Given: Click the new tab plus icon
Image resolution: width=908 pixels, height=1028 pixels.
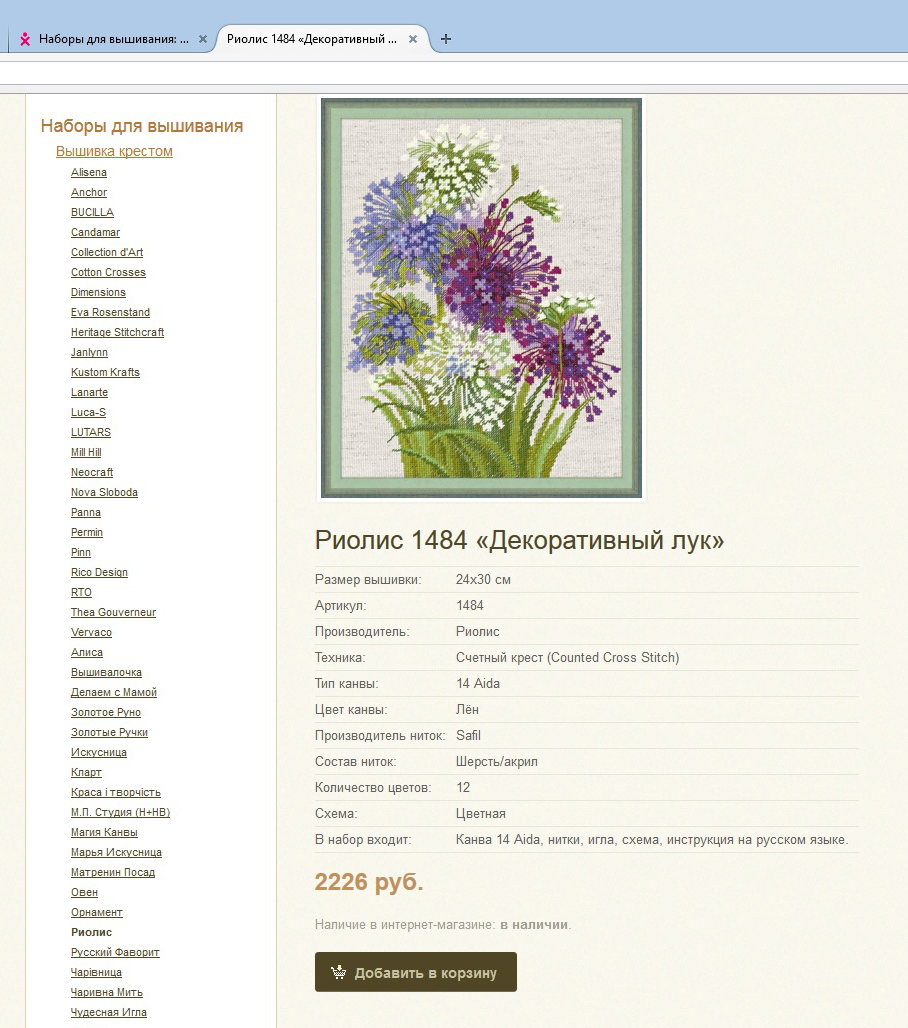Looking at the screenshot, I should click(x=446, y=39).
